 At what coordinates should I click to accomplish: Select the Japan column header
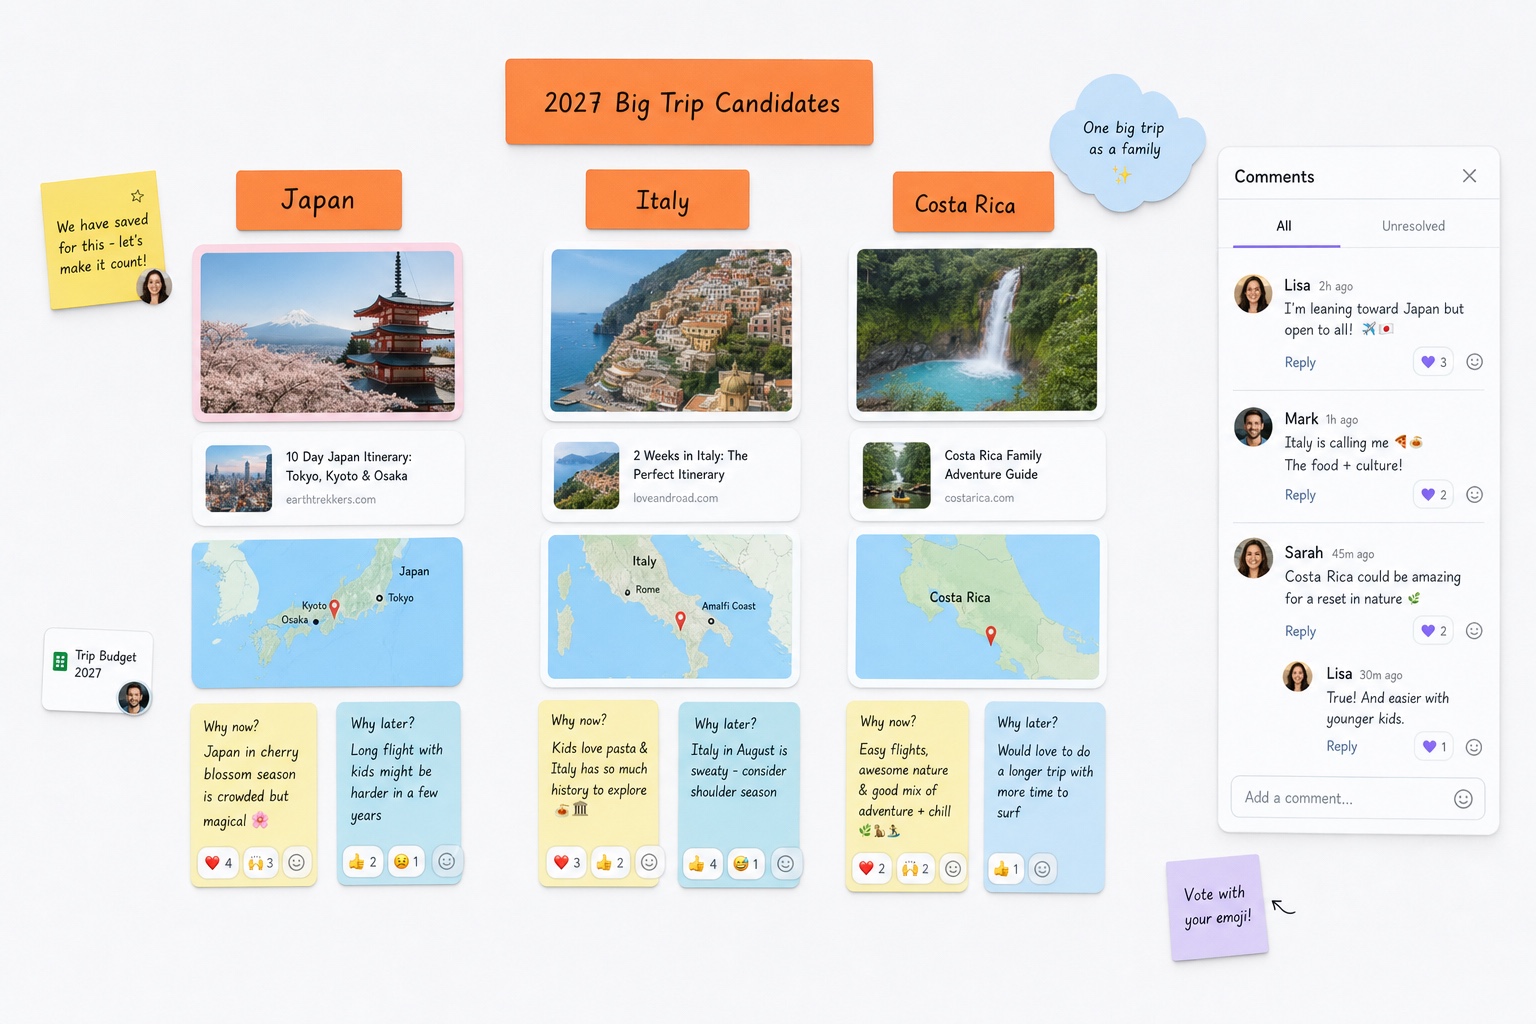(319, 200)
